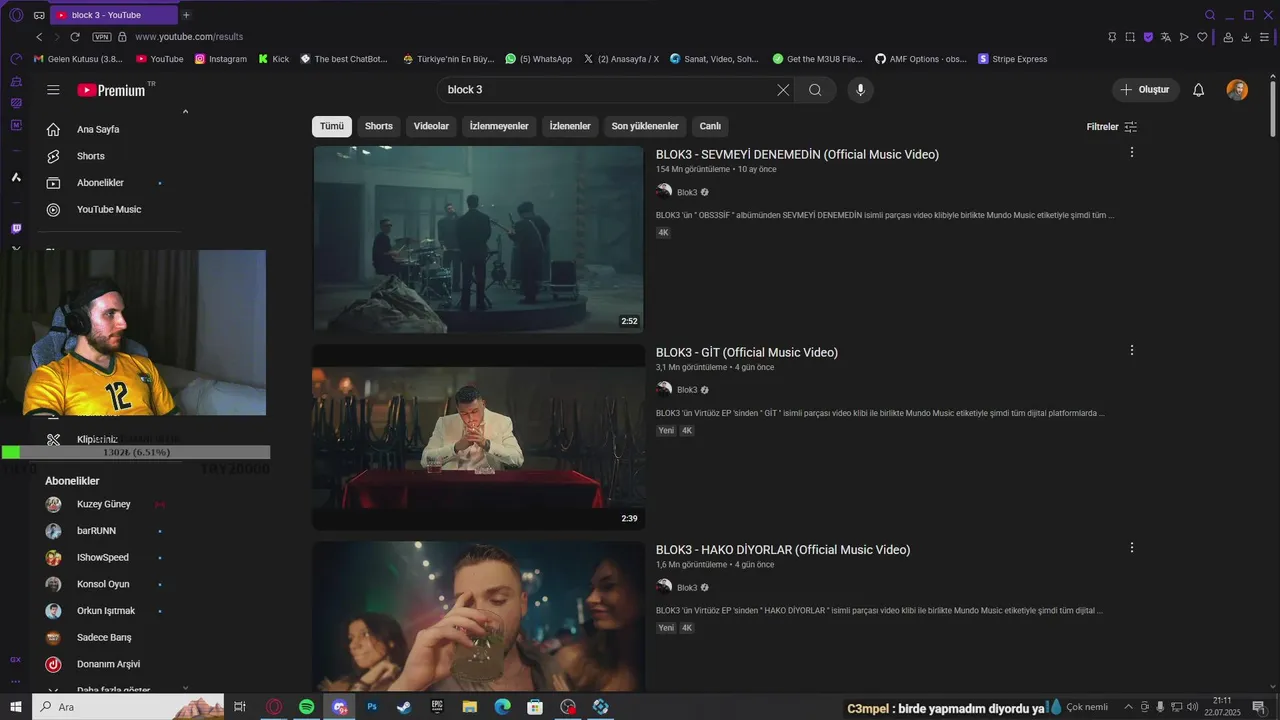
Task: Select the İzlenmeyenler filter chip
Action: (x=499, y=126)
